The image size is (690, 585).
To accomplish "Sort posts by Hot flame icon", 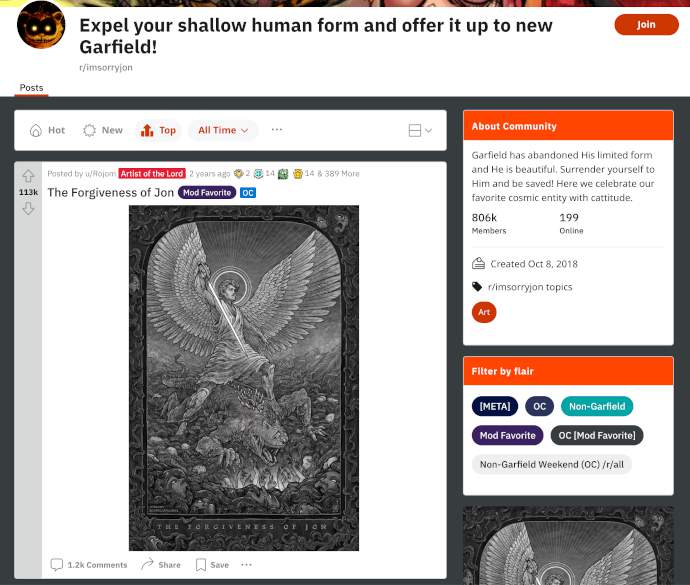I will [x=36, y=130].
